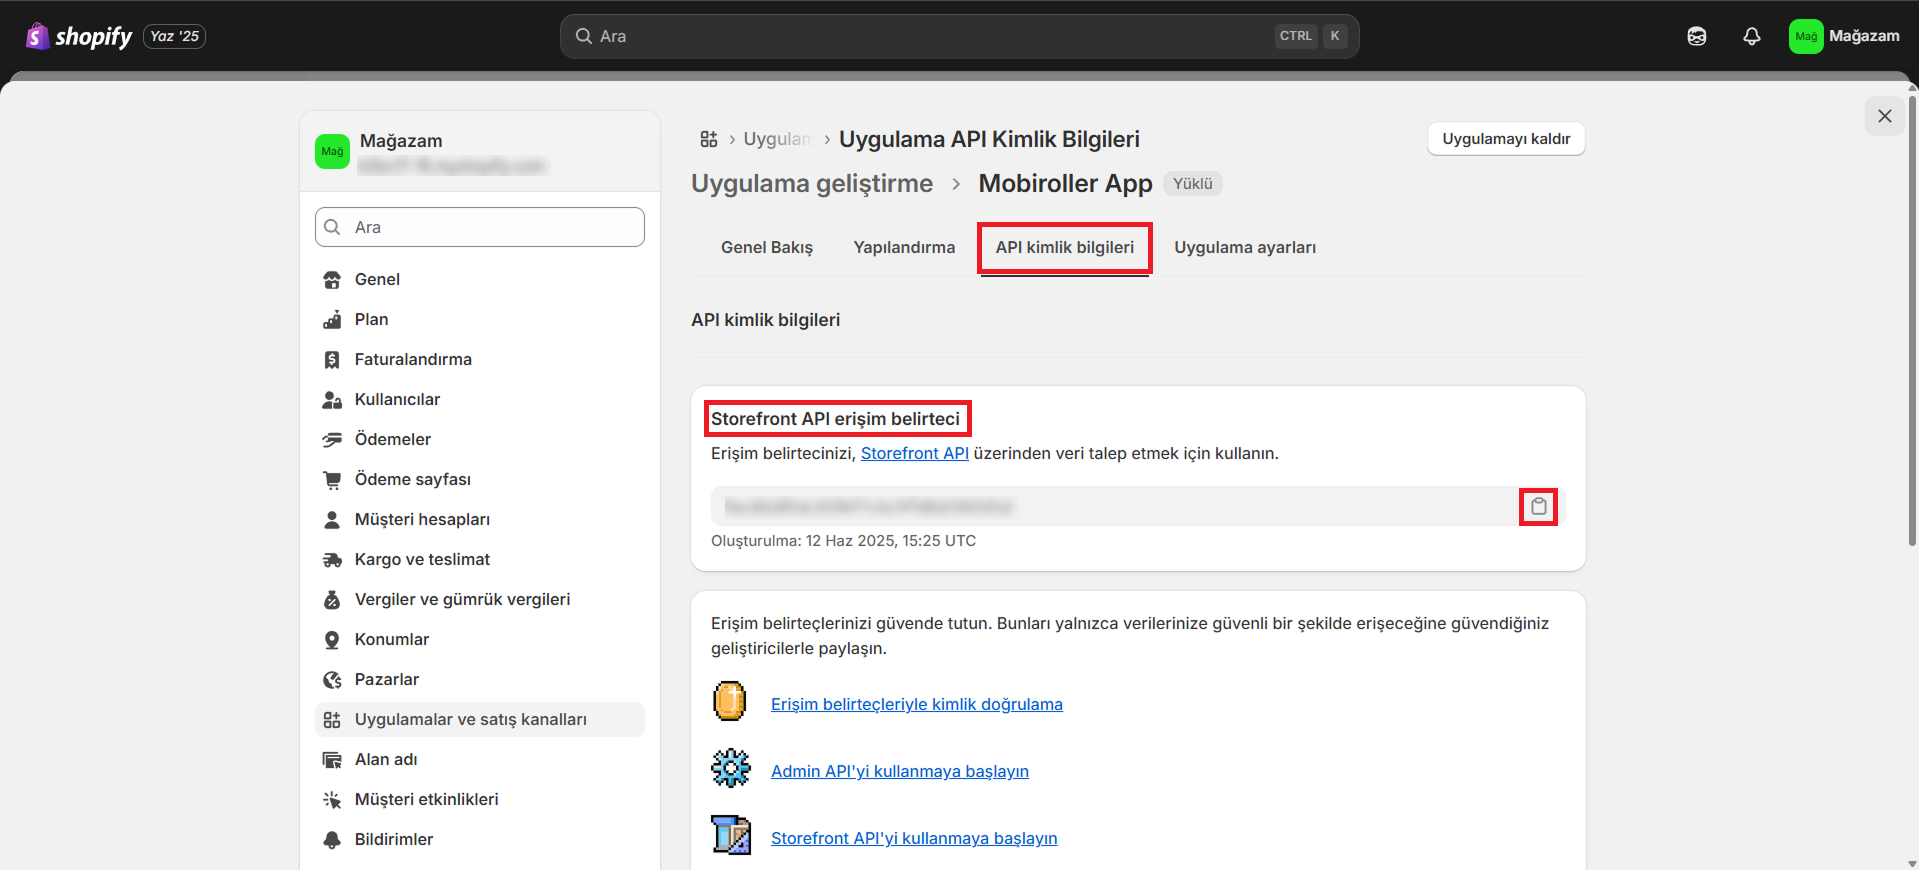The height and width of the screenshot is (870, 1919).
Task: Click the Yüklü status badge
Action: pyautogui.click(x=1192, y=184)
